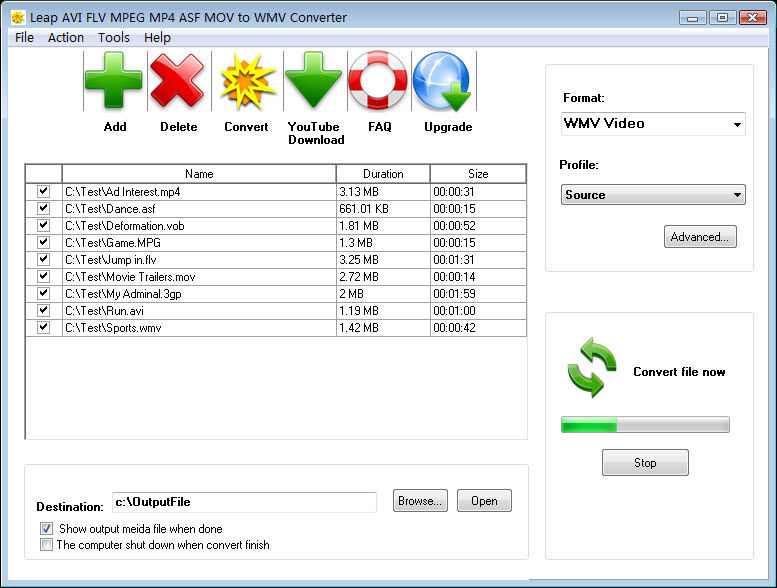This screenshot has height=588, width=777.
Task: Click the Convert file now label
Action: click(679, 372)
